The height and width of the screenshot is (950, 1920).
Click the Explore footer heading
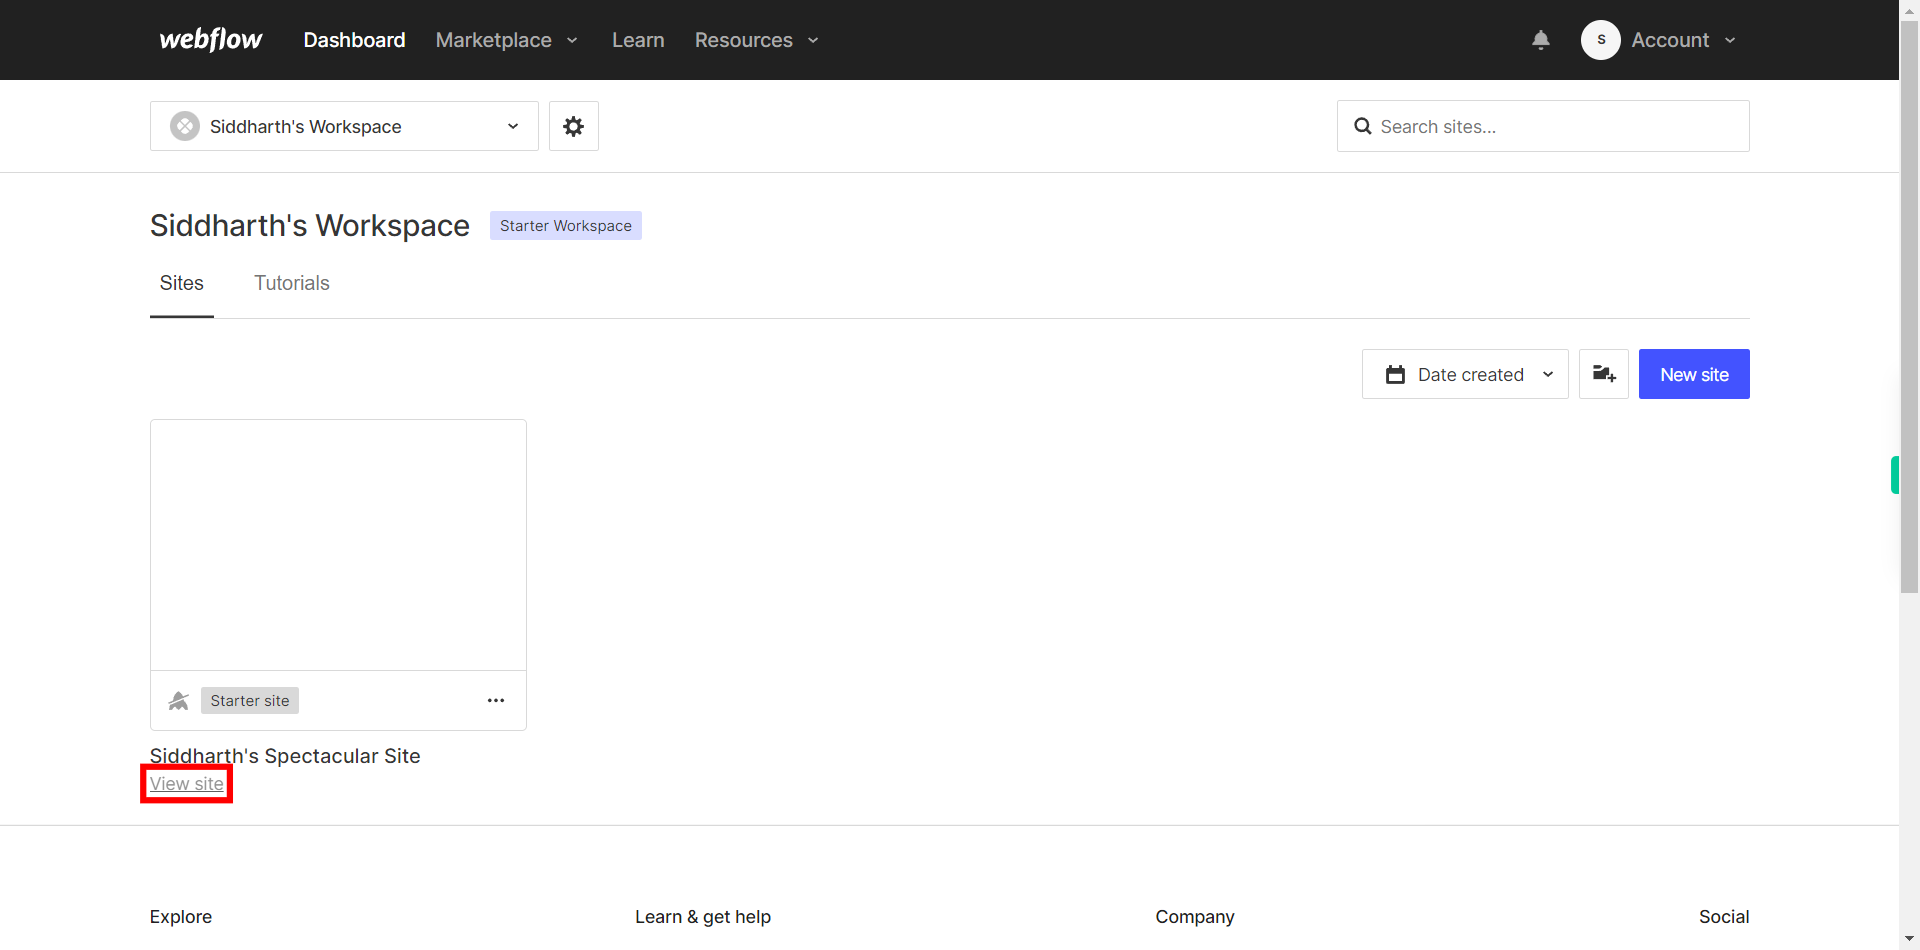181,917
